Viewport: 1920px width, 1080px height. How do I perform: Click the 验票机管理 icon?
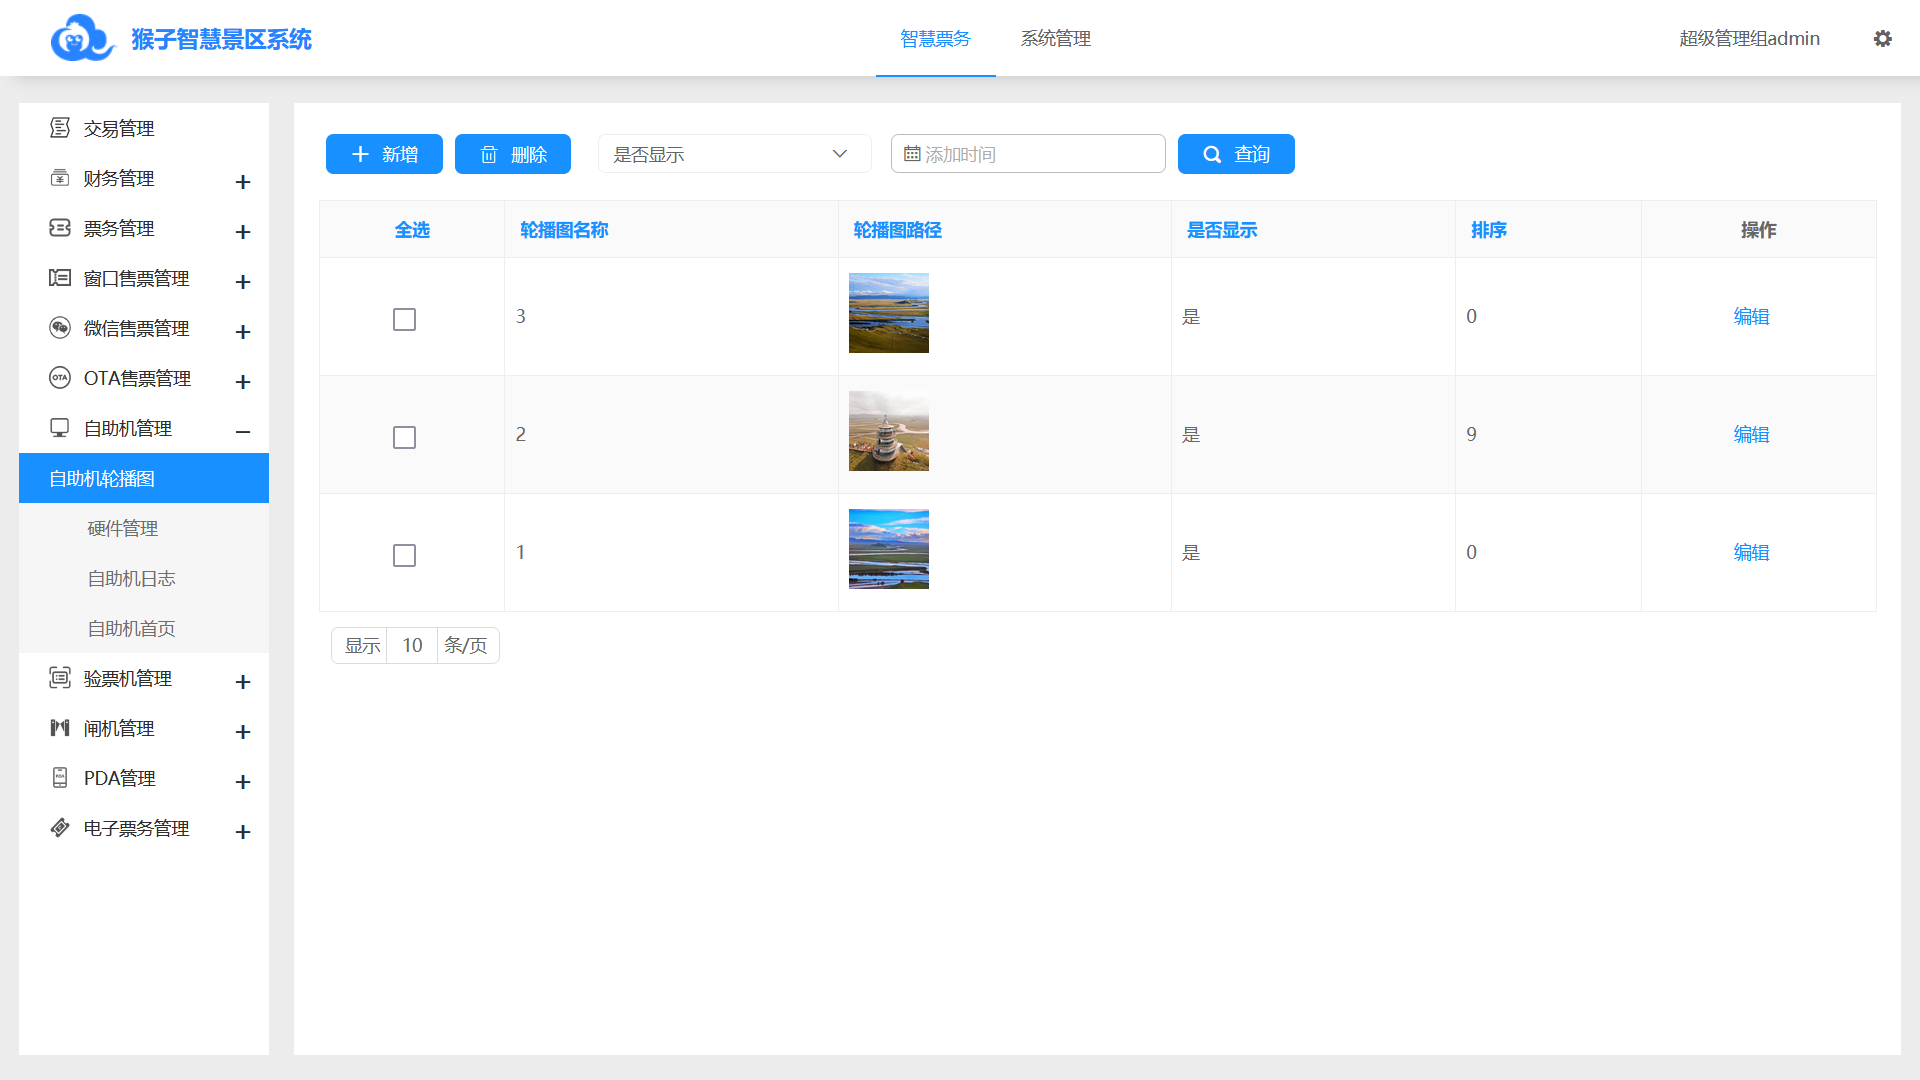[x=60, y=678]
